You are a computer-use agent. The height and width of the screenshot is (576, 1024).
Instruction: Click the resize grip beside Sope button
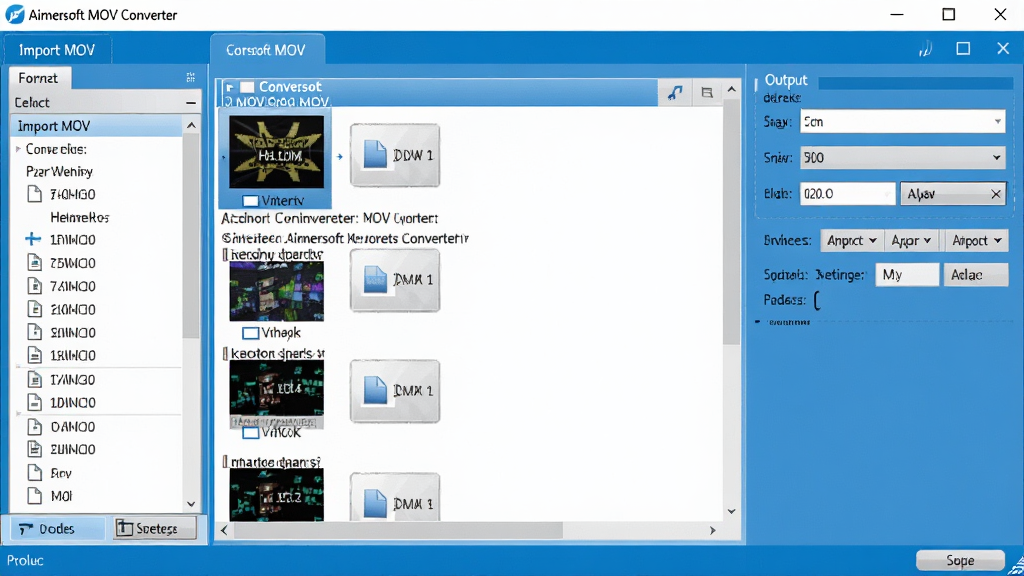(1016, 566)
